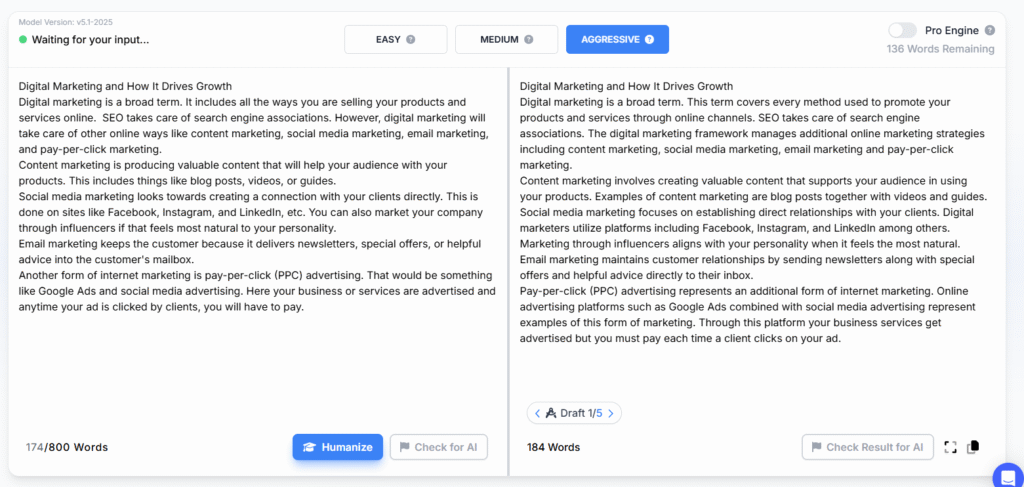
Task: Go to the previous draft
Action: [537, 413]
